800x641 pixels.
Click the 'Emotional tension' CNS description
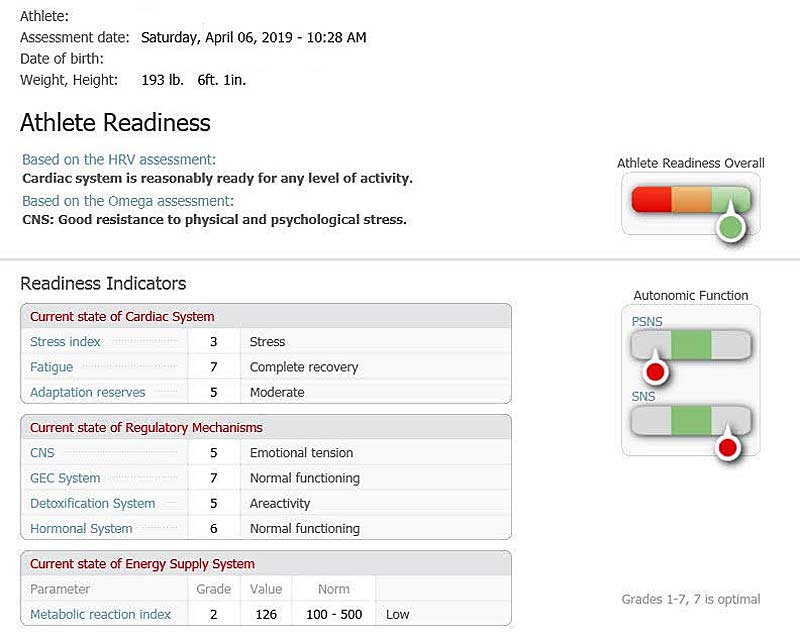coord(302,453)
